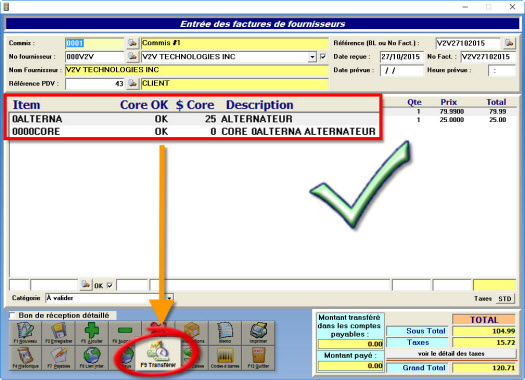Open the Memo notepad icon
The width and height of the screenshot is (525, 380).
click(x=225, y=333)
